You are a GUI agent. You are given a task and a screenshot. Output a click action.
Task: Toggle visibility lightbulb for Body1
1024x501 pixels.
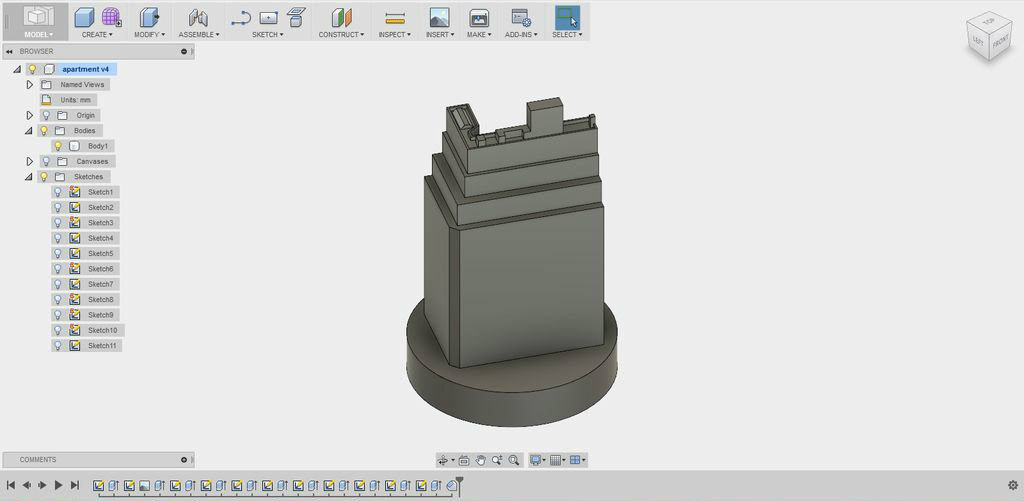coord(58,146)
